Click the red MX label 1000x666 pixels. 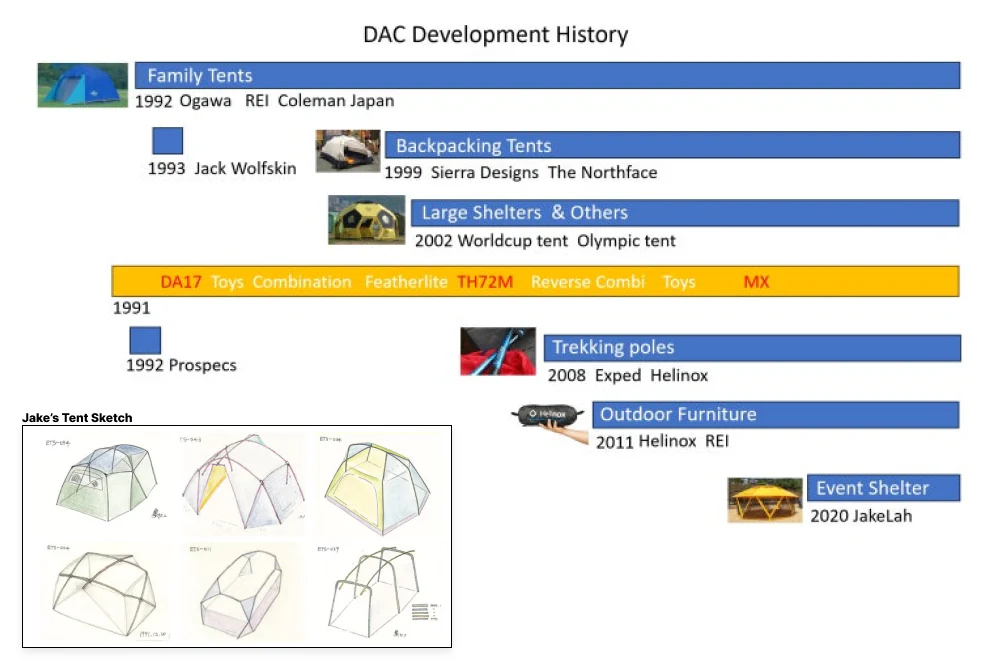click(x=756, y=282)
